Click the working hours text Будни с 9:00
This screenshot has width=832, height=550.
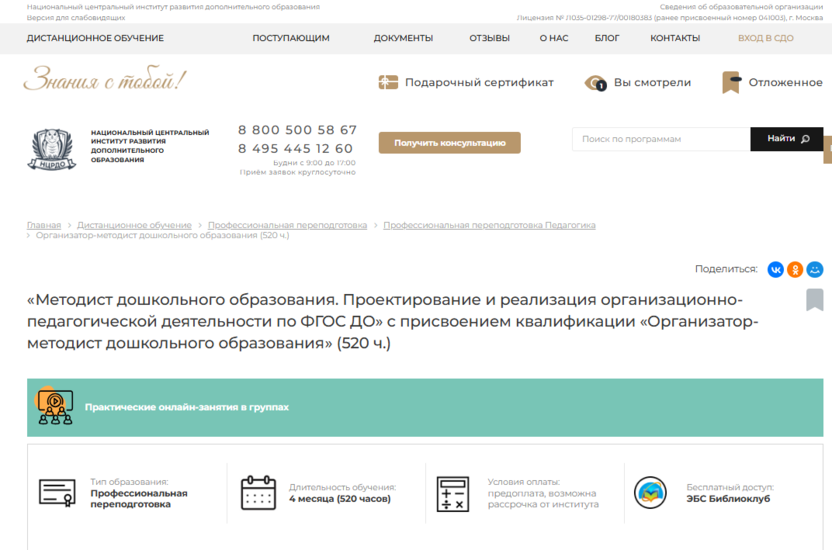314,163
